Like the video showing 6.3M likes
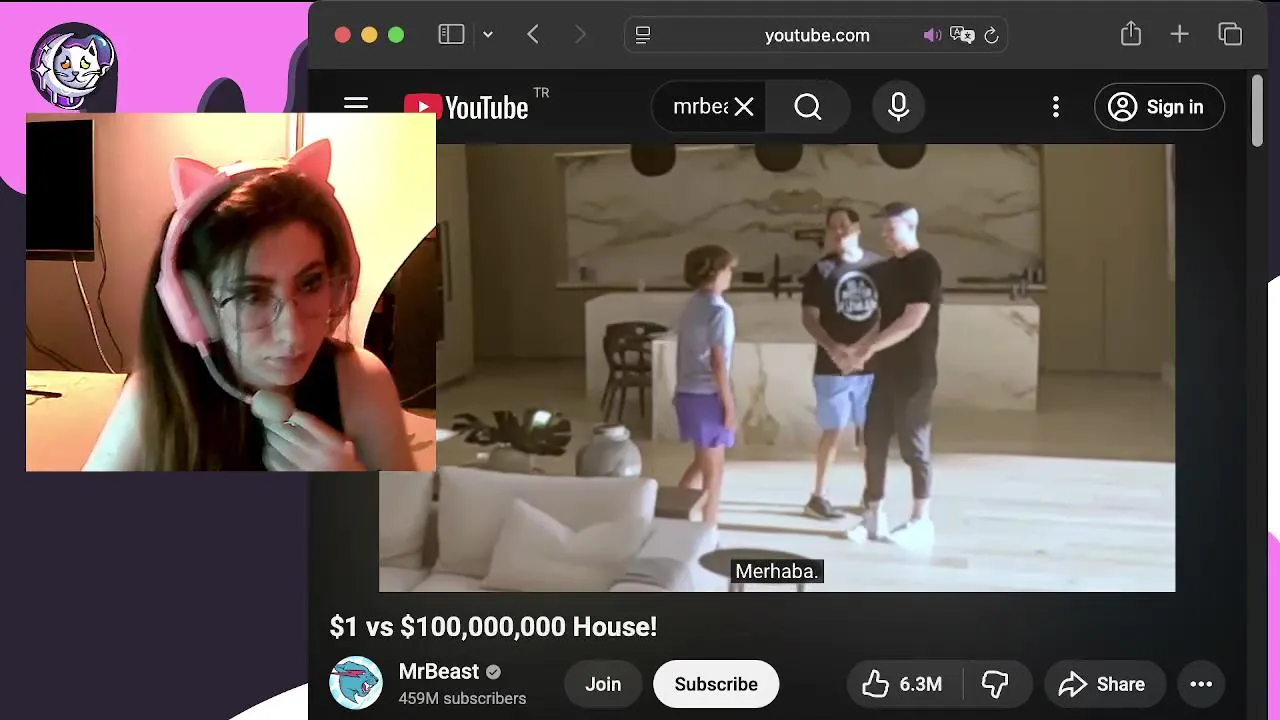This screenshot has width=1280, height=720. point(903,684)
